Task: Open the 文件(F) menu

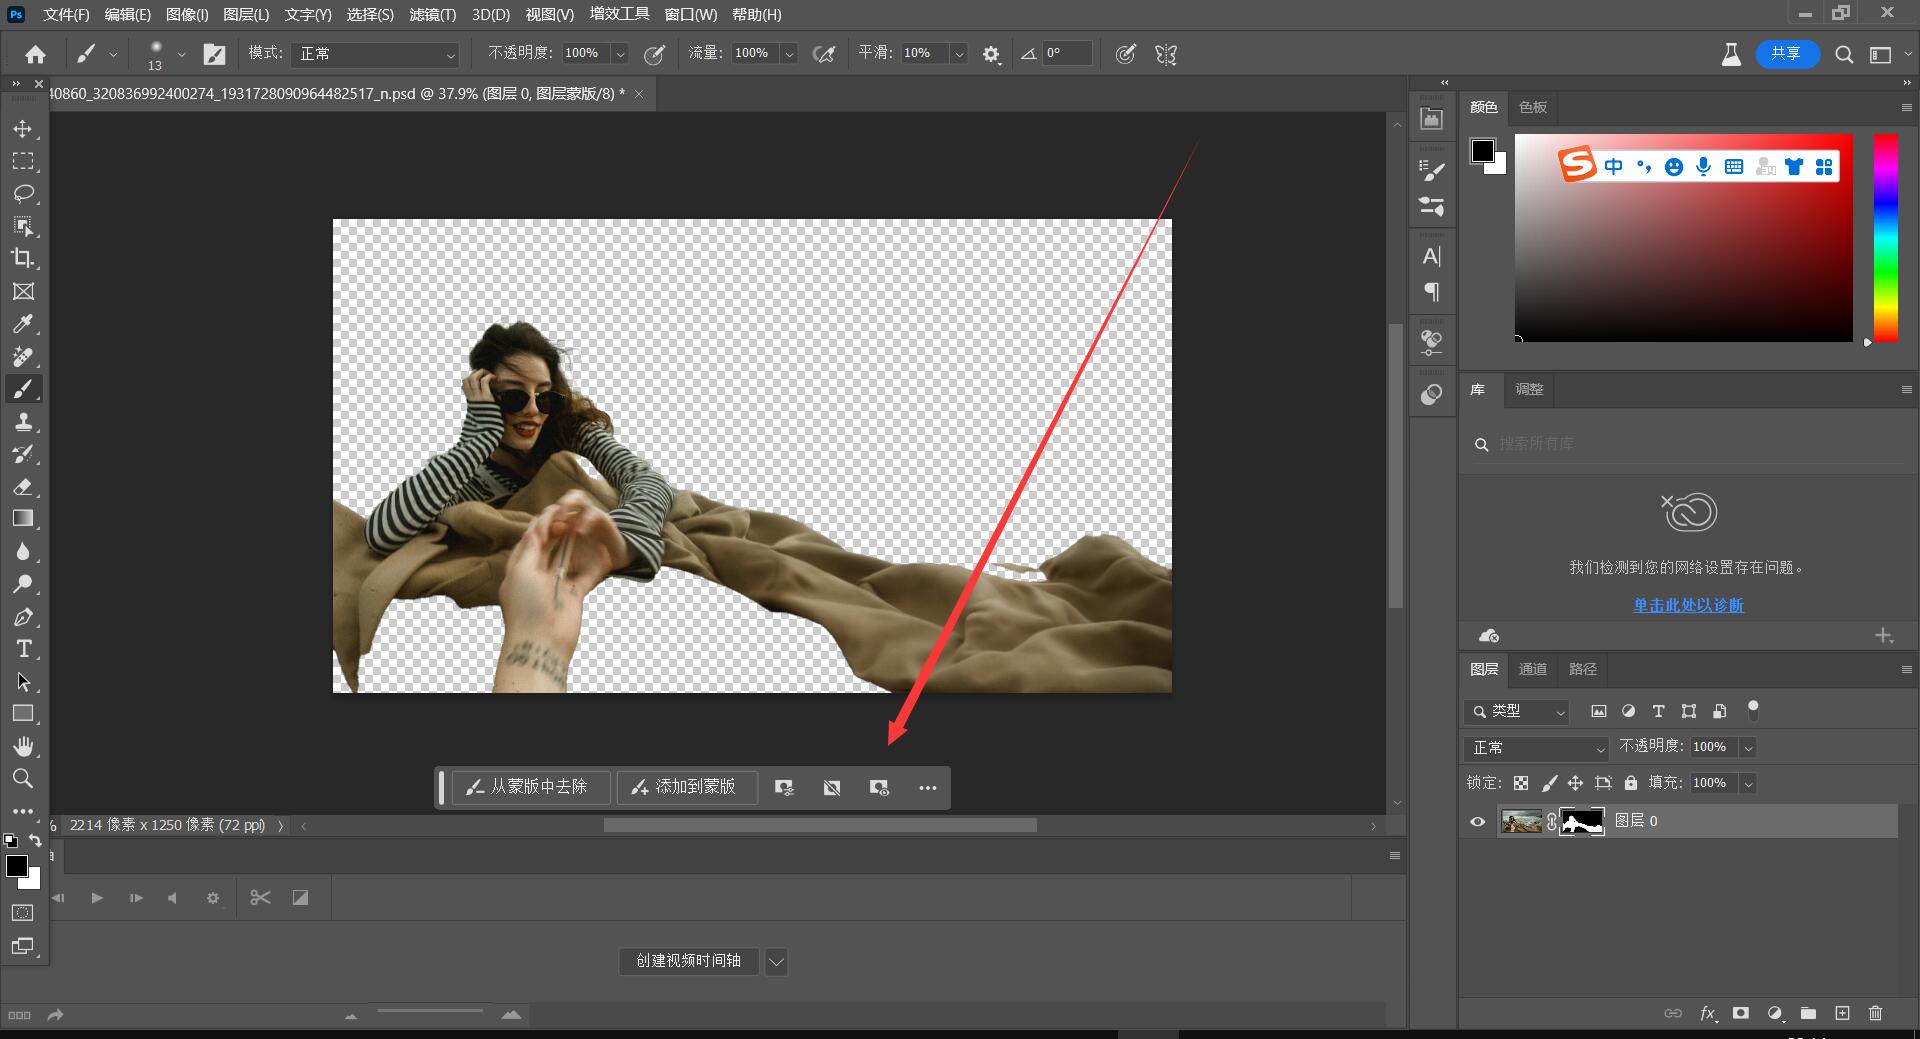Action: [66, 15]
